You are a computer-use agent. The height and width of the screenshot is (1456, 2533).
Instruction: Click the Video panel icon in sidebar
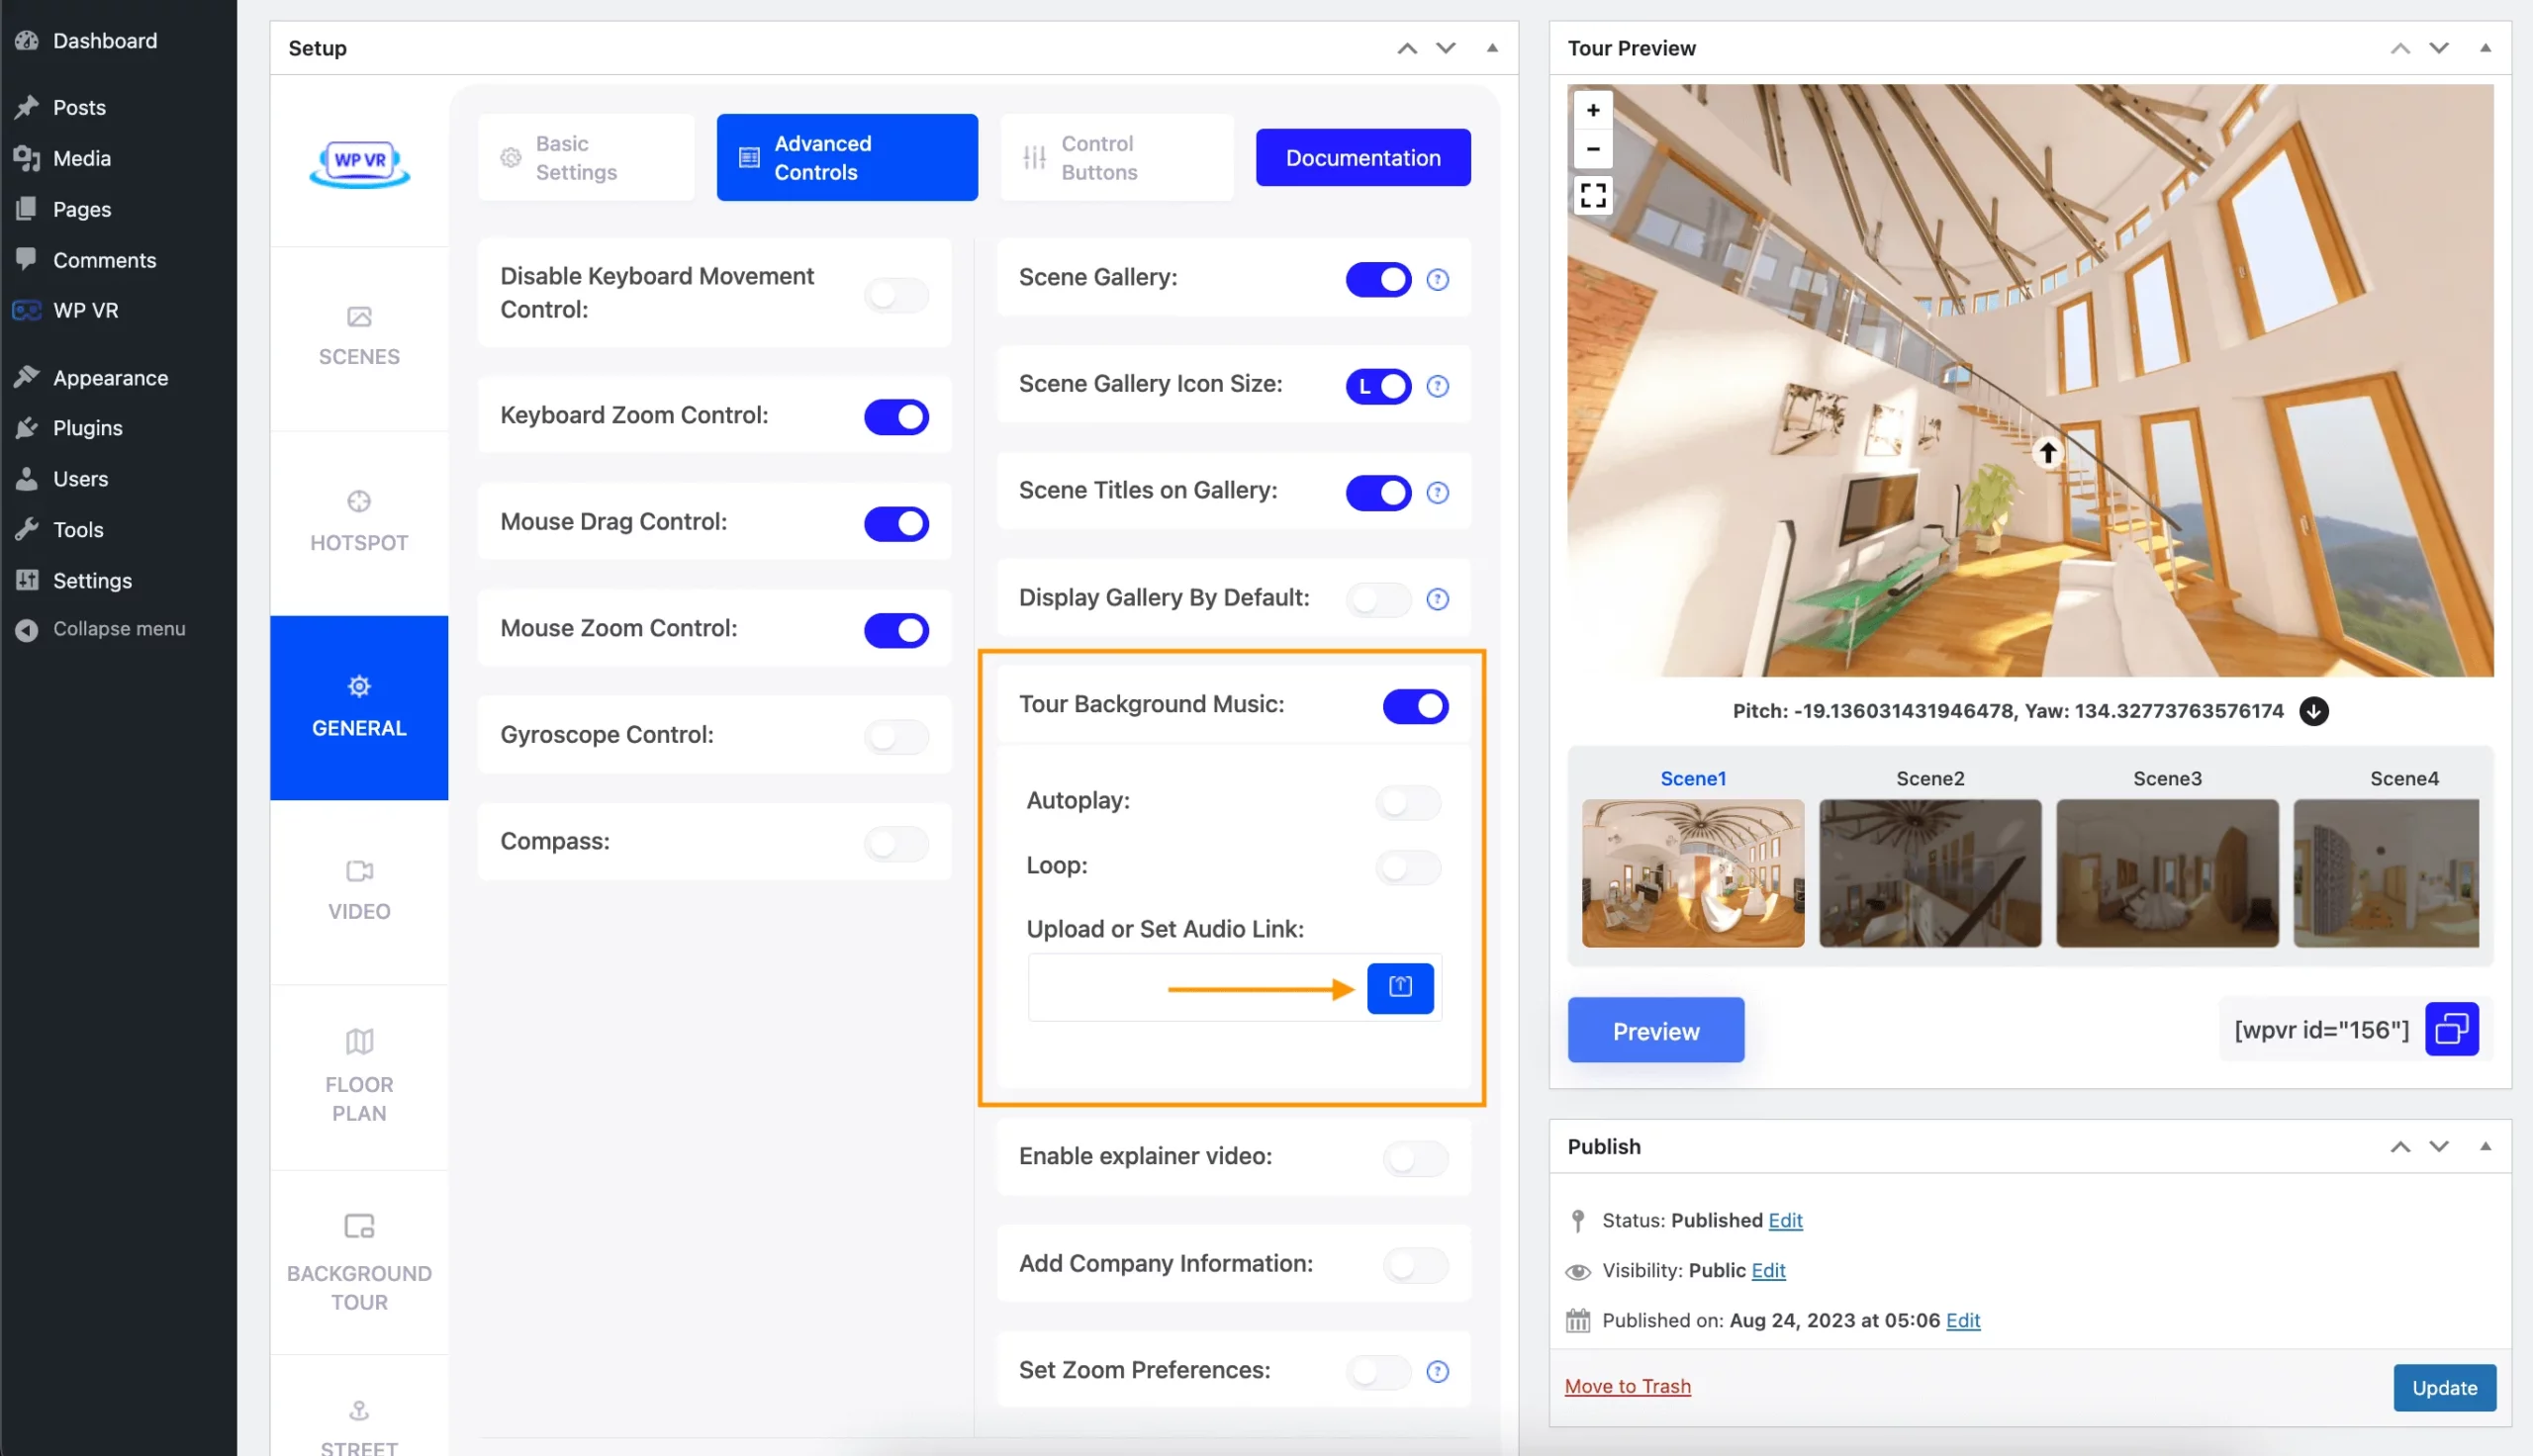(358, 871)
